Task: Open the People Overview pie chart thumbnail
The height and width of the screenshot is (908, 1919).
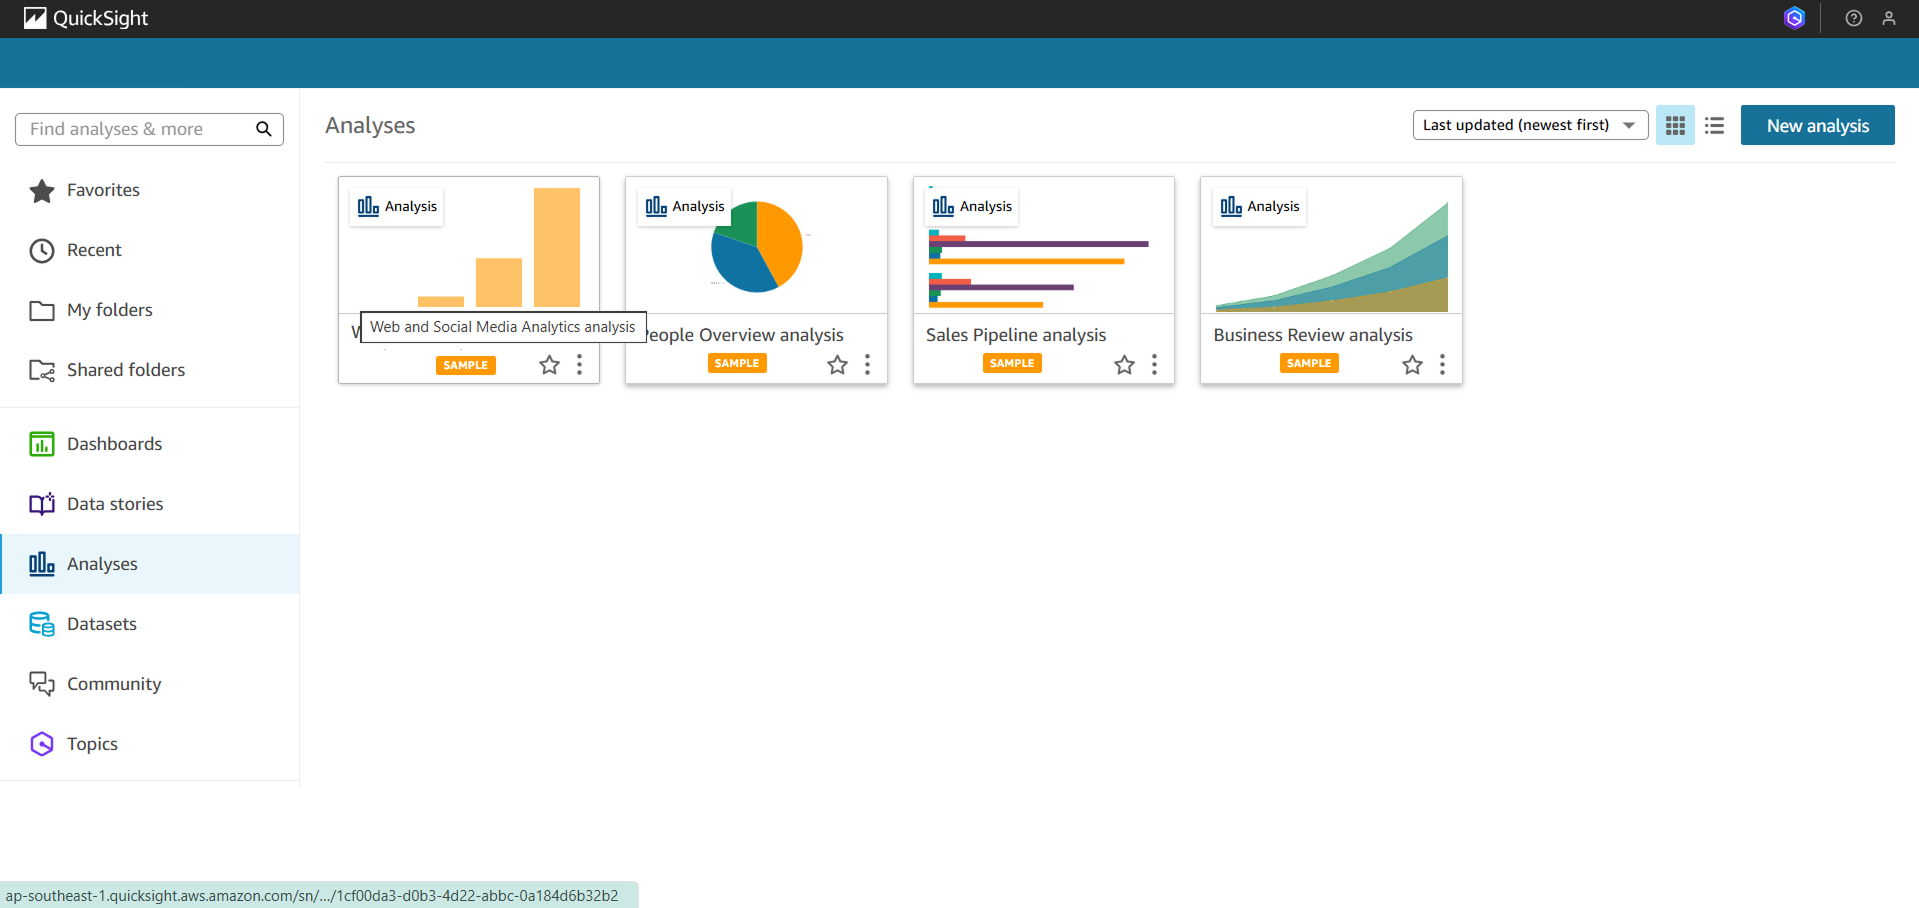Action: 757,247
